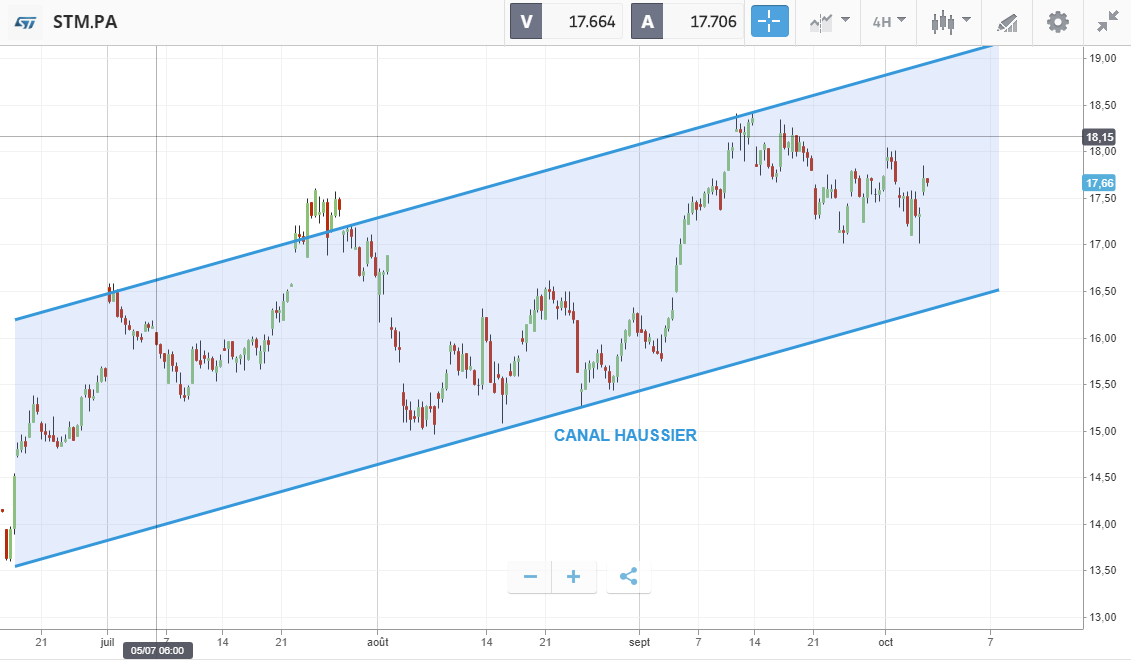The image size is (1131, 660).
Task: Open the candlestick chart type dropdown
Action: (x=950, y=21)
